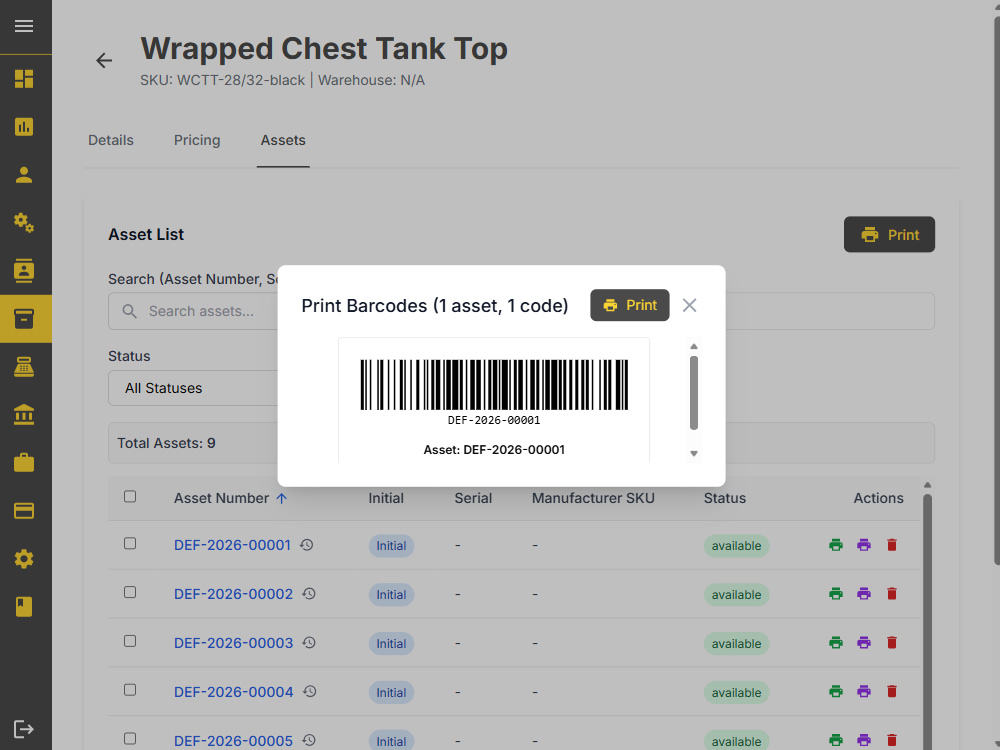Close the Print Barcodes dialog

pos(689,305)
